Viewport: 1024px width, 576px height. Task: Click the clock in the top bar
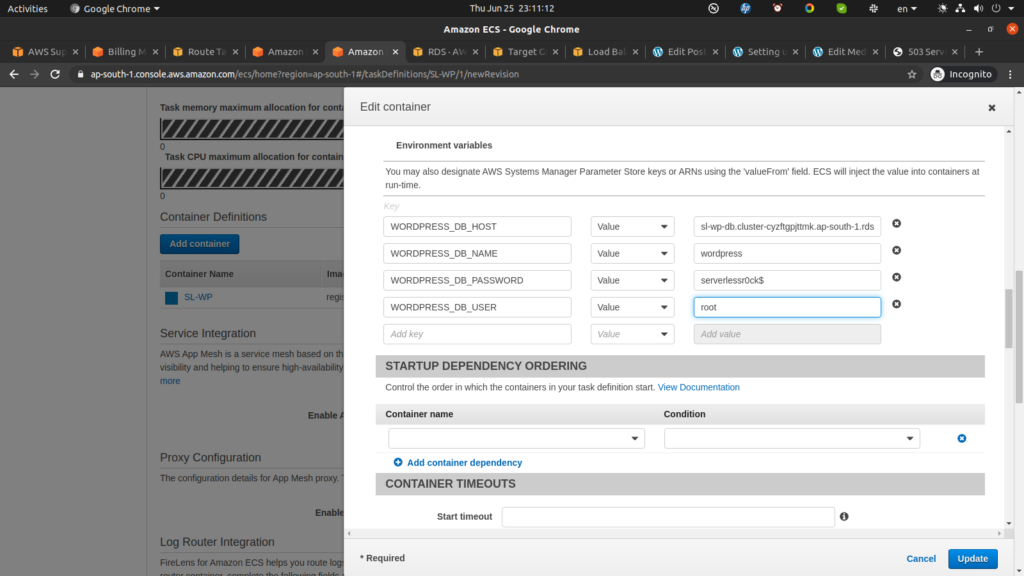click(511, 8)
